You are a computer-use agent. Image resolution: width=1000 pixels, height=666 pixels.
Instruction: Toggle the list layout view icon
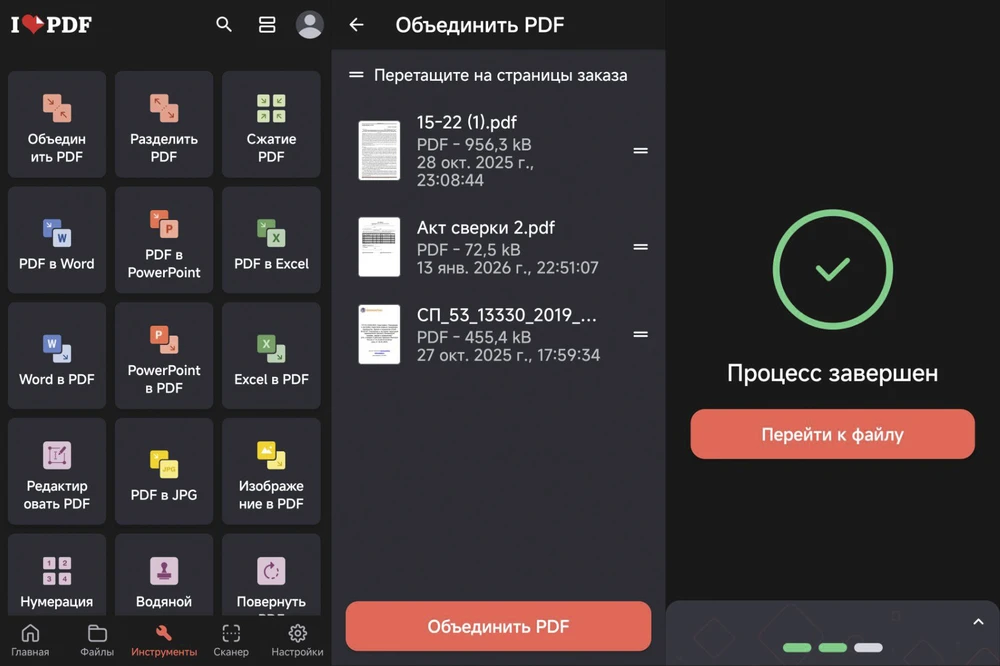coord(267,25)
